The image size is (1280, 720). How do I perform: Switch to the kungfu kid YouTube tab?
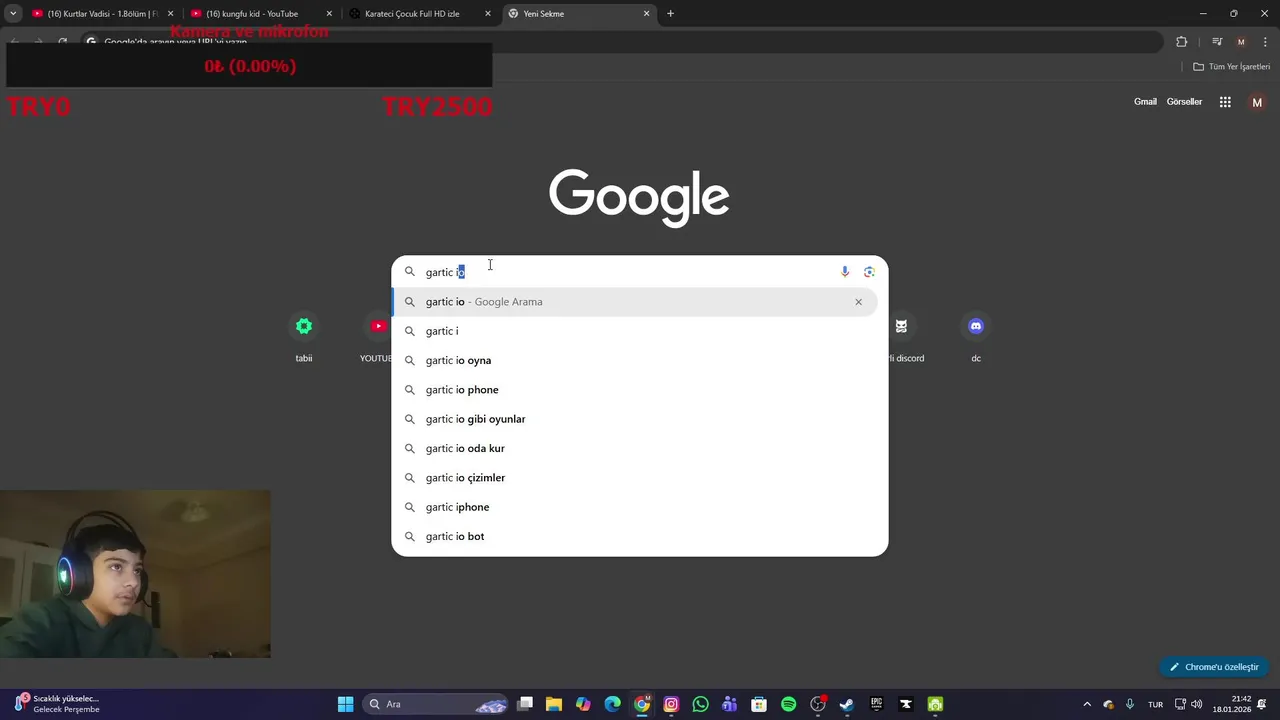pos(260,14)
